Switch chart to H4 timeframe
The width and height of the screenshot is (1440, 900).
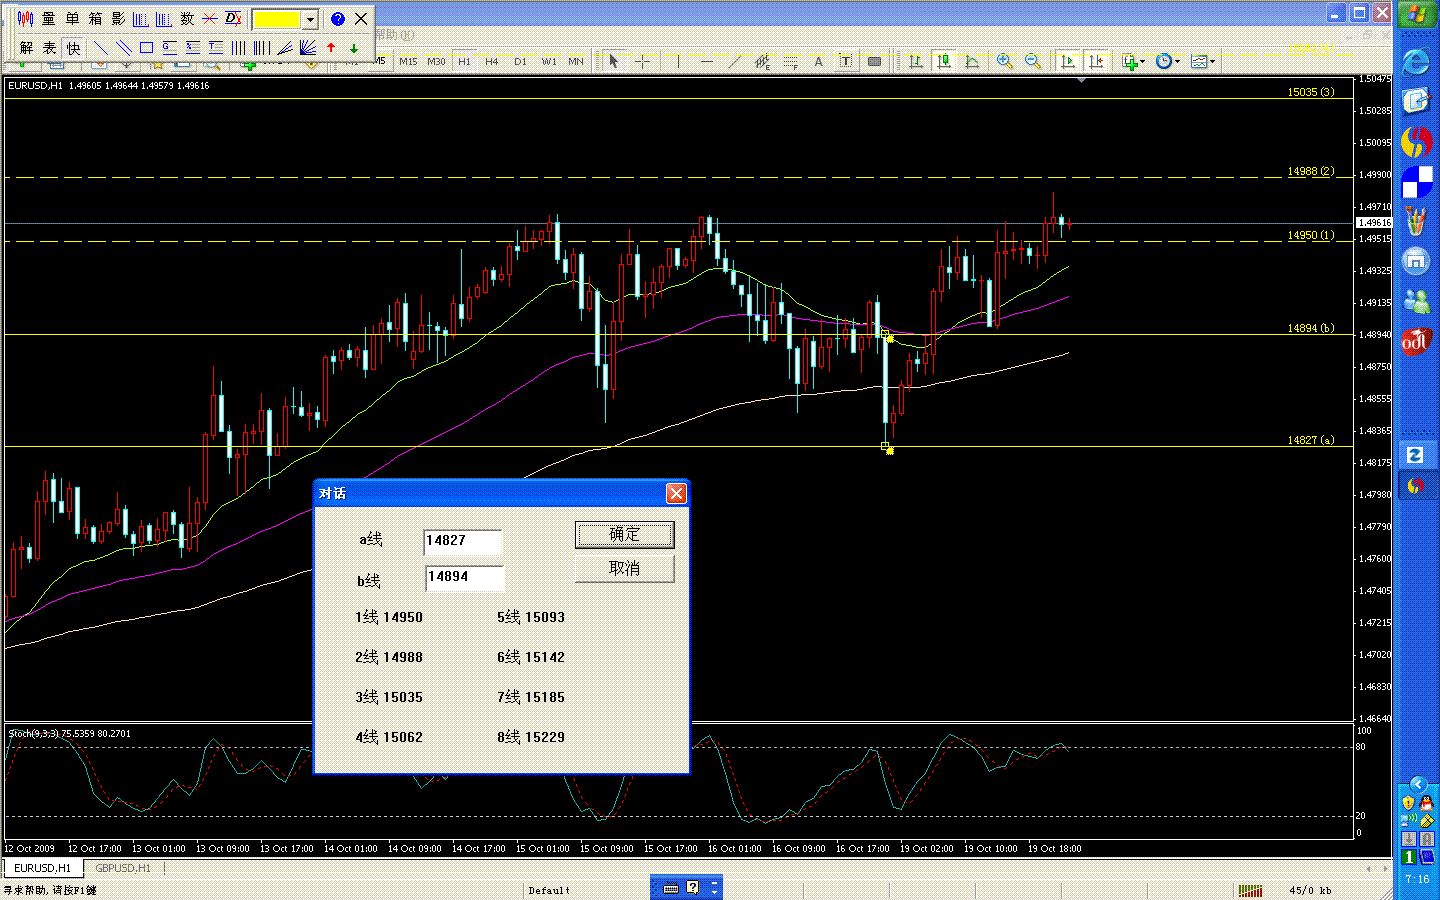point(492,61)
